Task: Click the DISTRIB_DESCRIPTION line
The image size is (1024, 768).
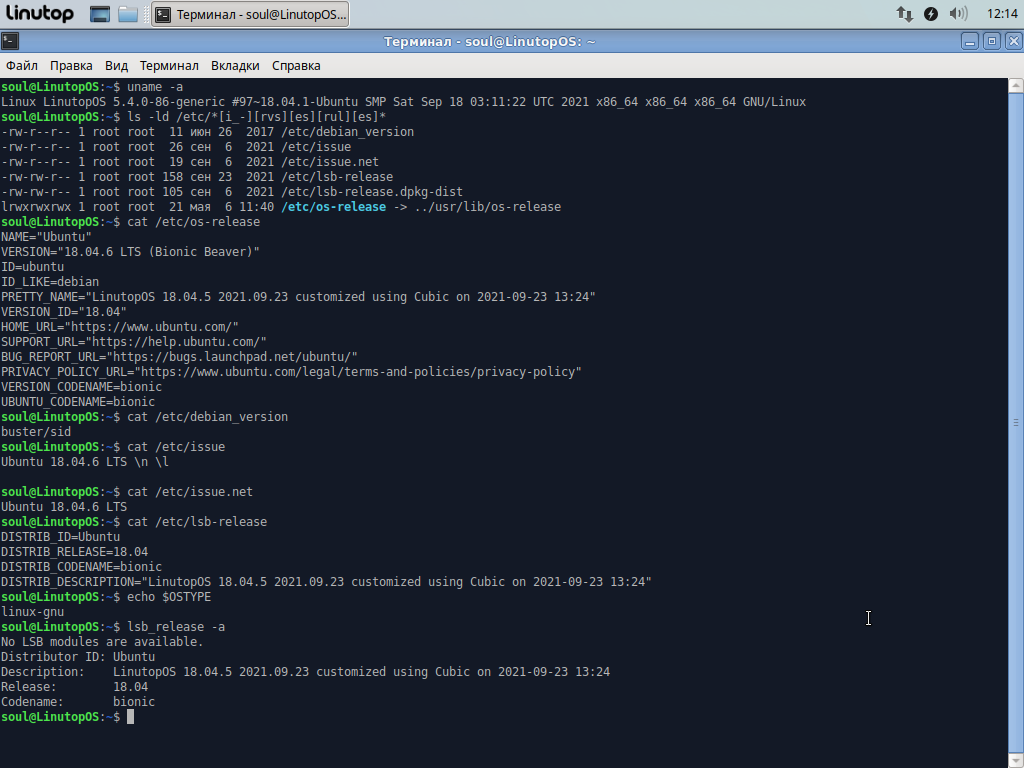Action: (326, 583)
